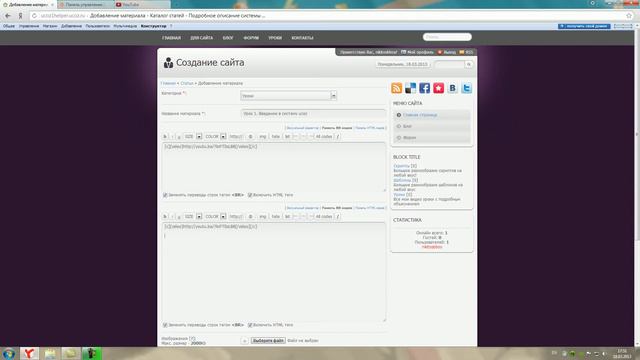Viewport: 640px width, 360px height.
Task: Apply bold 'b' in the second editor toolbar
Action: tap(165, 216)
